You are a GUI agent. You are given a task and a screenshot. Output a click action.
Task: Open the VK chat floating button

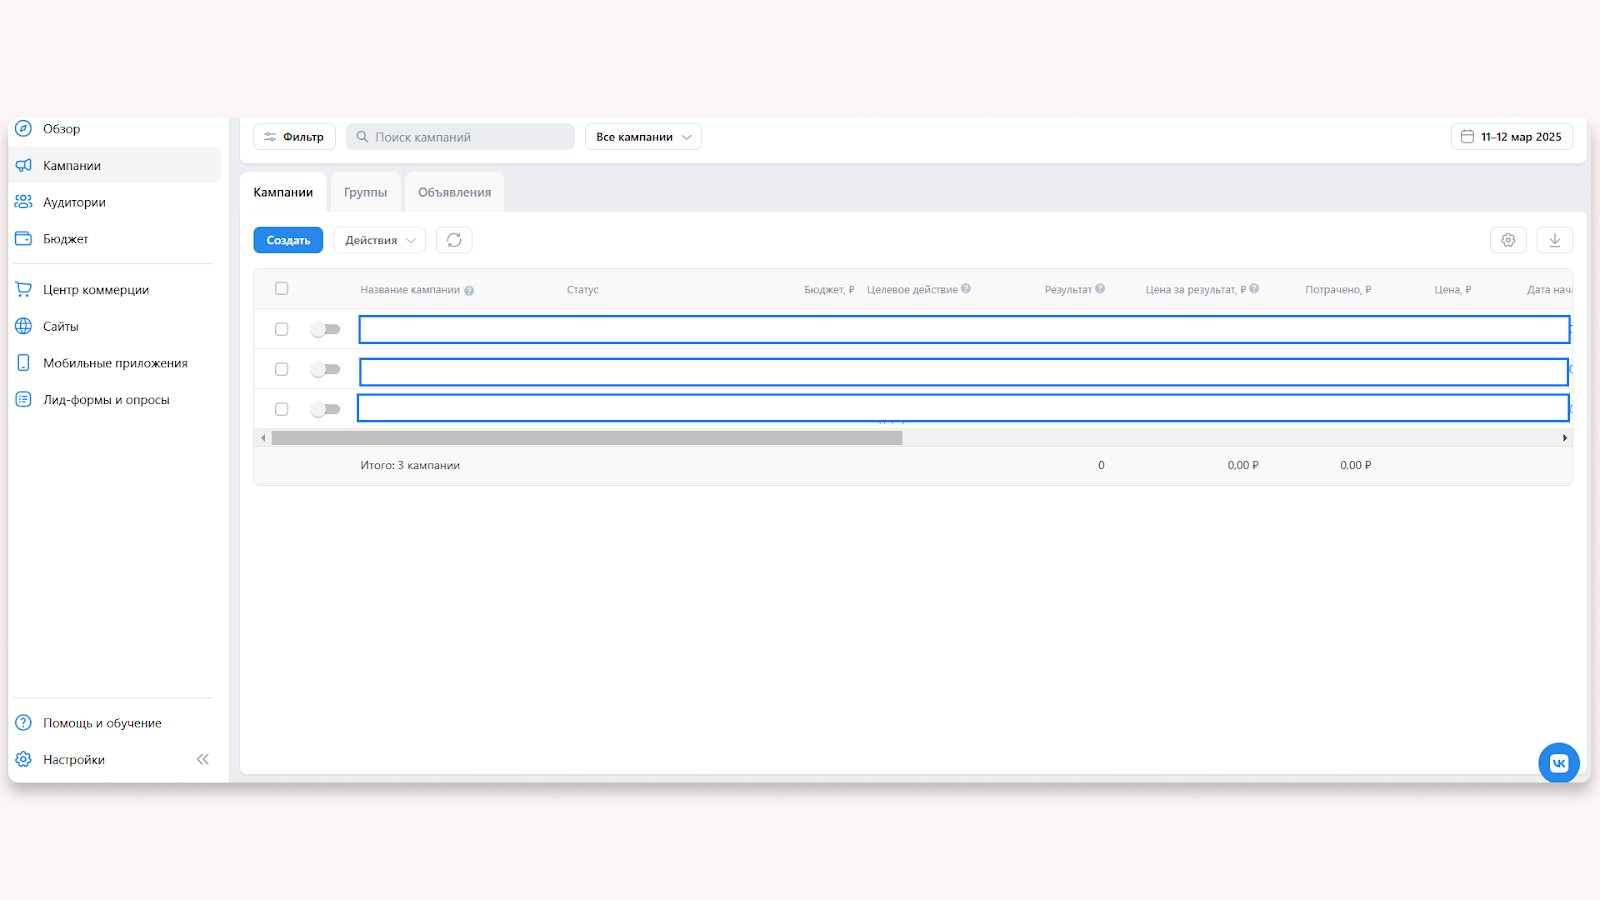pos(1559,763)
